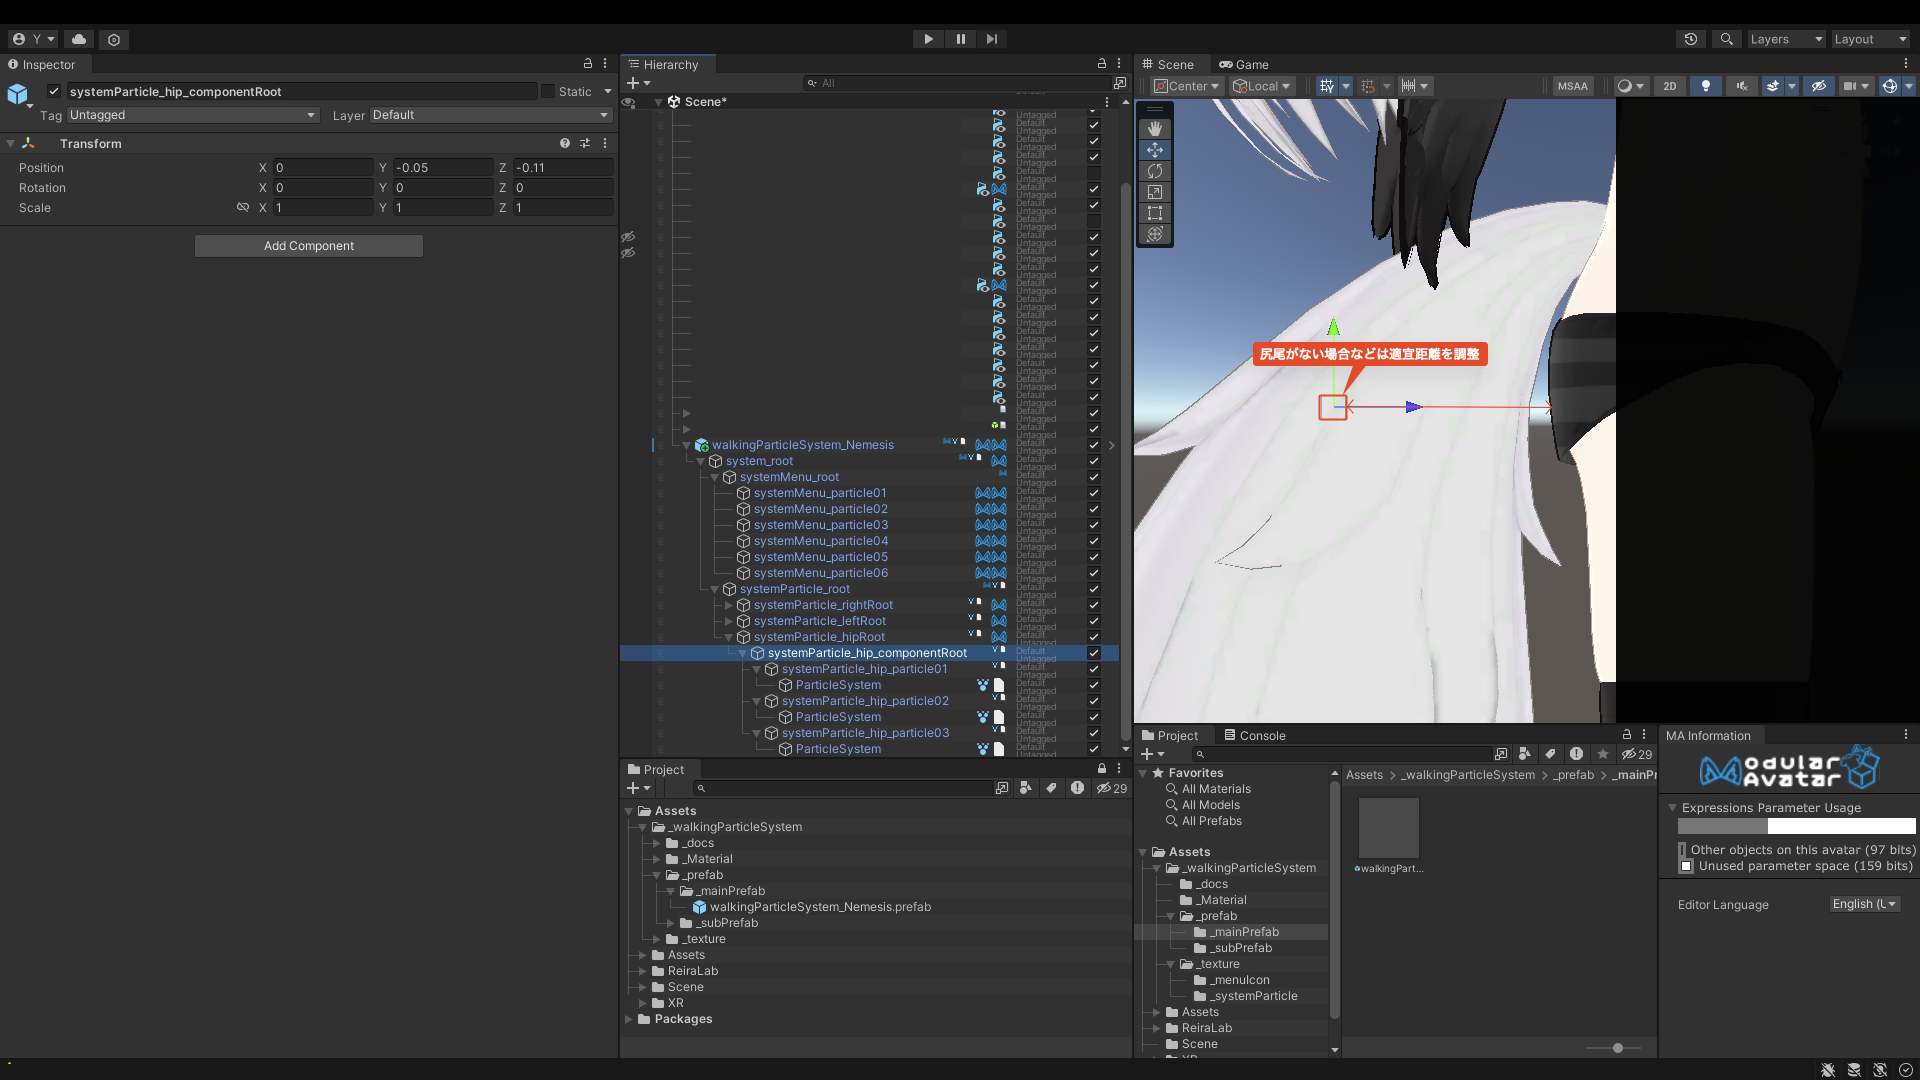Adjust the asset thumbnail size slider
1920x1080 pixels.
[x=1617, y=1048]
